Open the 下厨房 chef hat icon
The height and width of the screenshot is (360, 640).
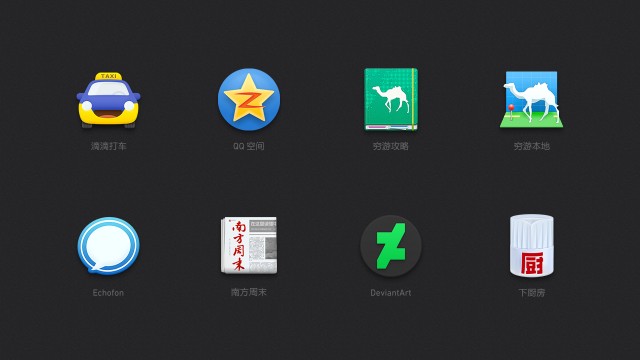pos(531,245)
